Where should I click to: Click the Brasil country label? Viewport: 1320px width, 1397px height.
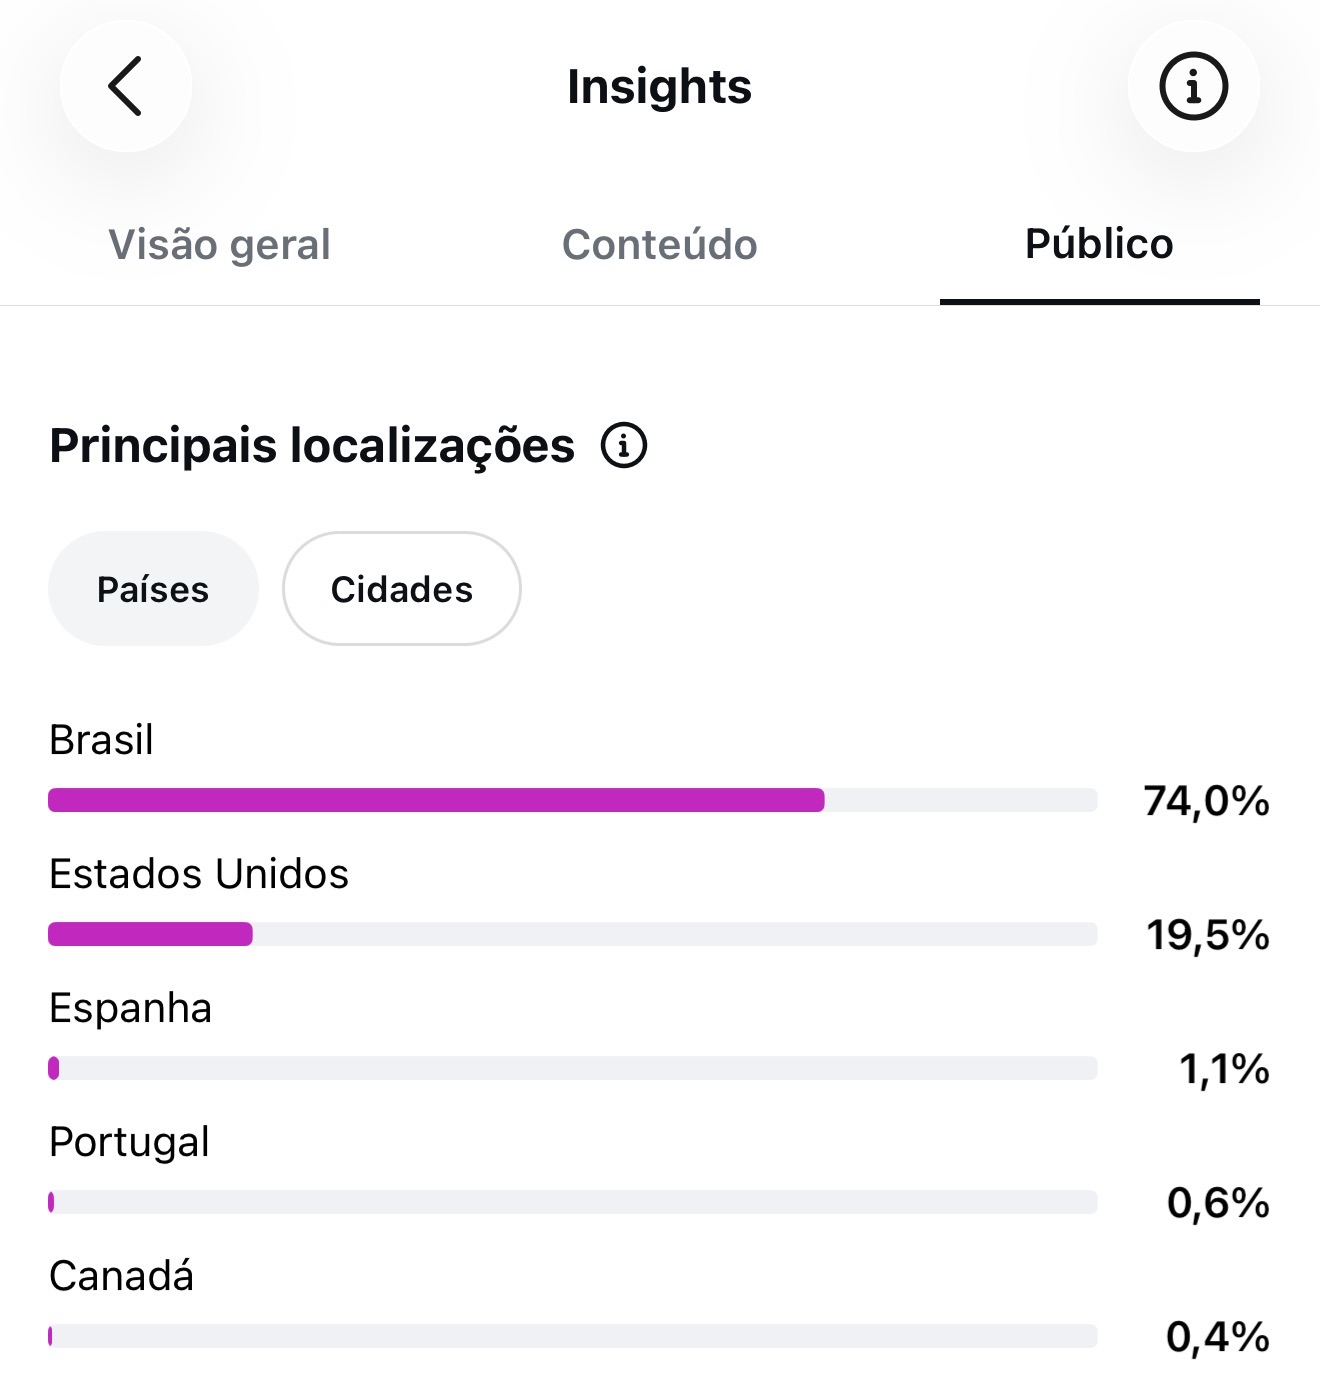[x=101, y=740]
